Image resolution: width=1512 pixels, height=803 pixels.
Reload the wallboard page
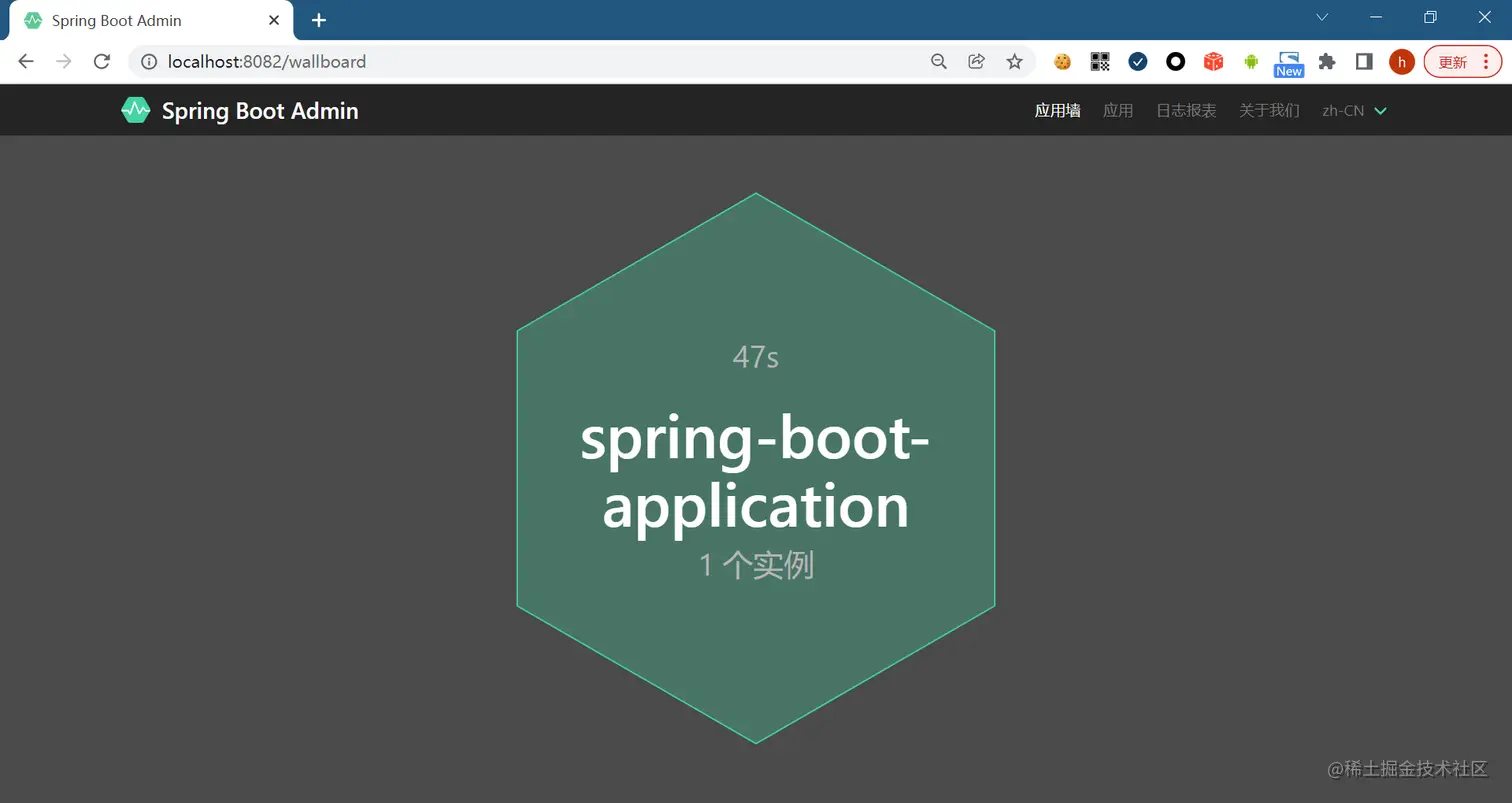click(x=101, y=61)
